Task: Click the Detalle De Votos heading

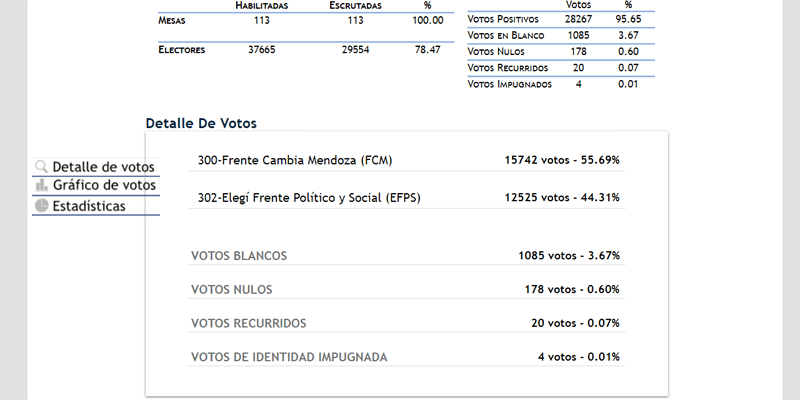Action: tap(201, 123)
